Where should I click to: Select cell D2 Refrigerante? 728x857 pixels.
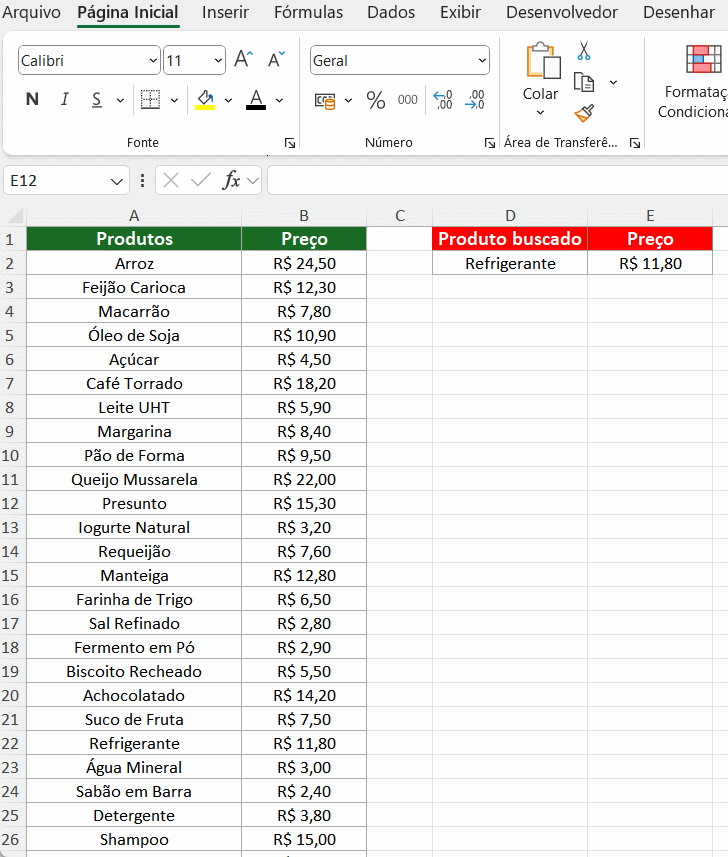(510, 263)
